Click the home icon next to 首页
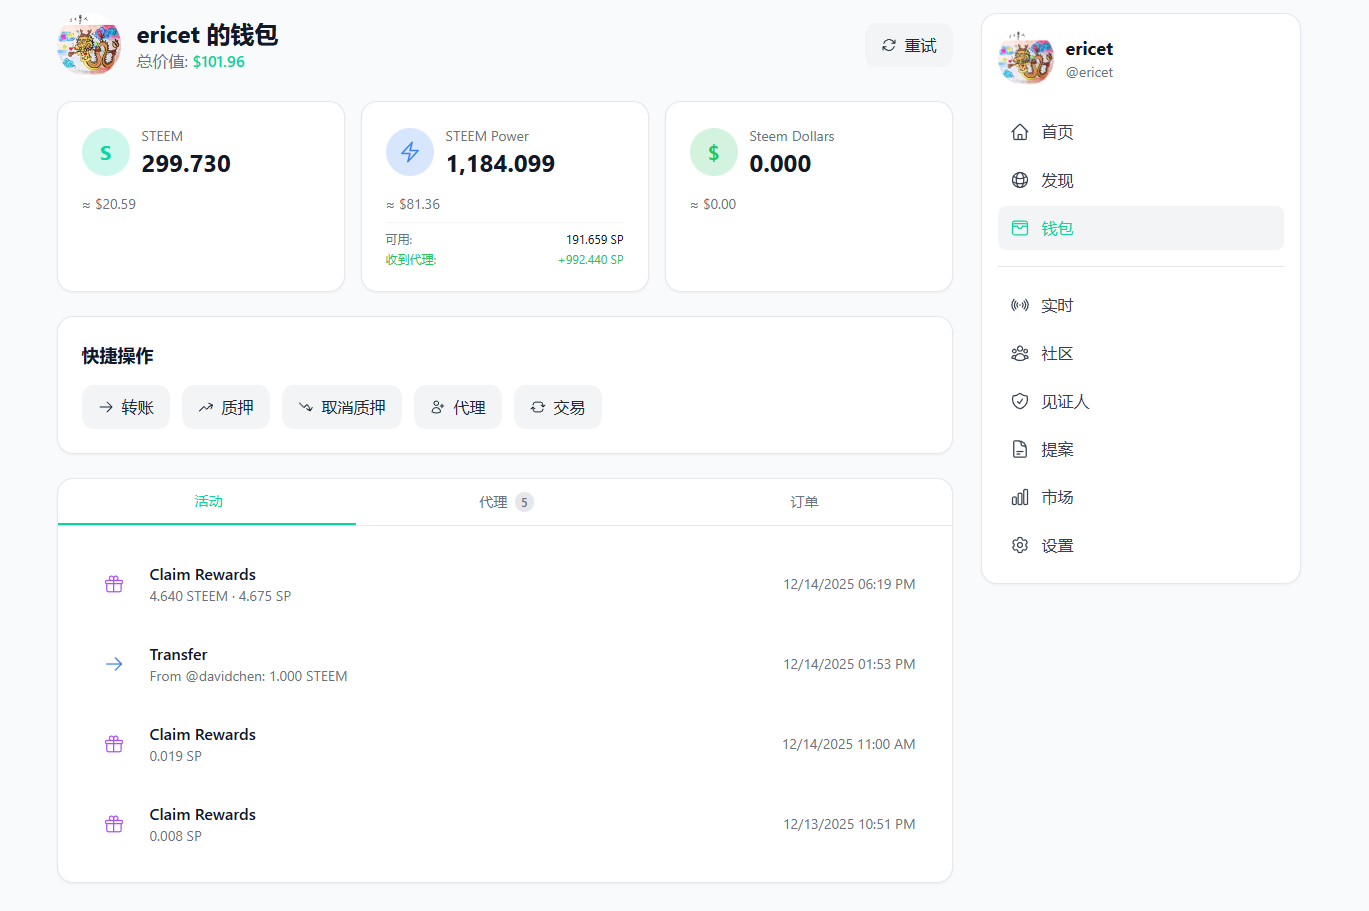This screenshot has width=1369, height=911. pyautogui.click(x=1020, y=132)
